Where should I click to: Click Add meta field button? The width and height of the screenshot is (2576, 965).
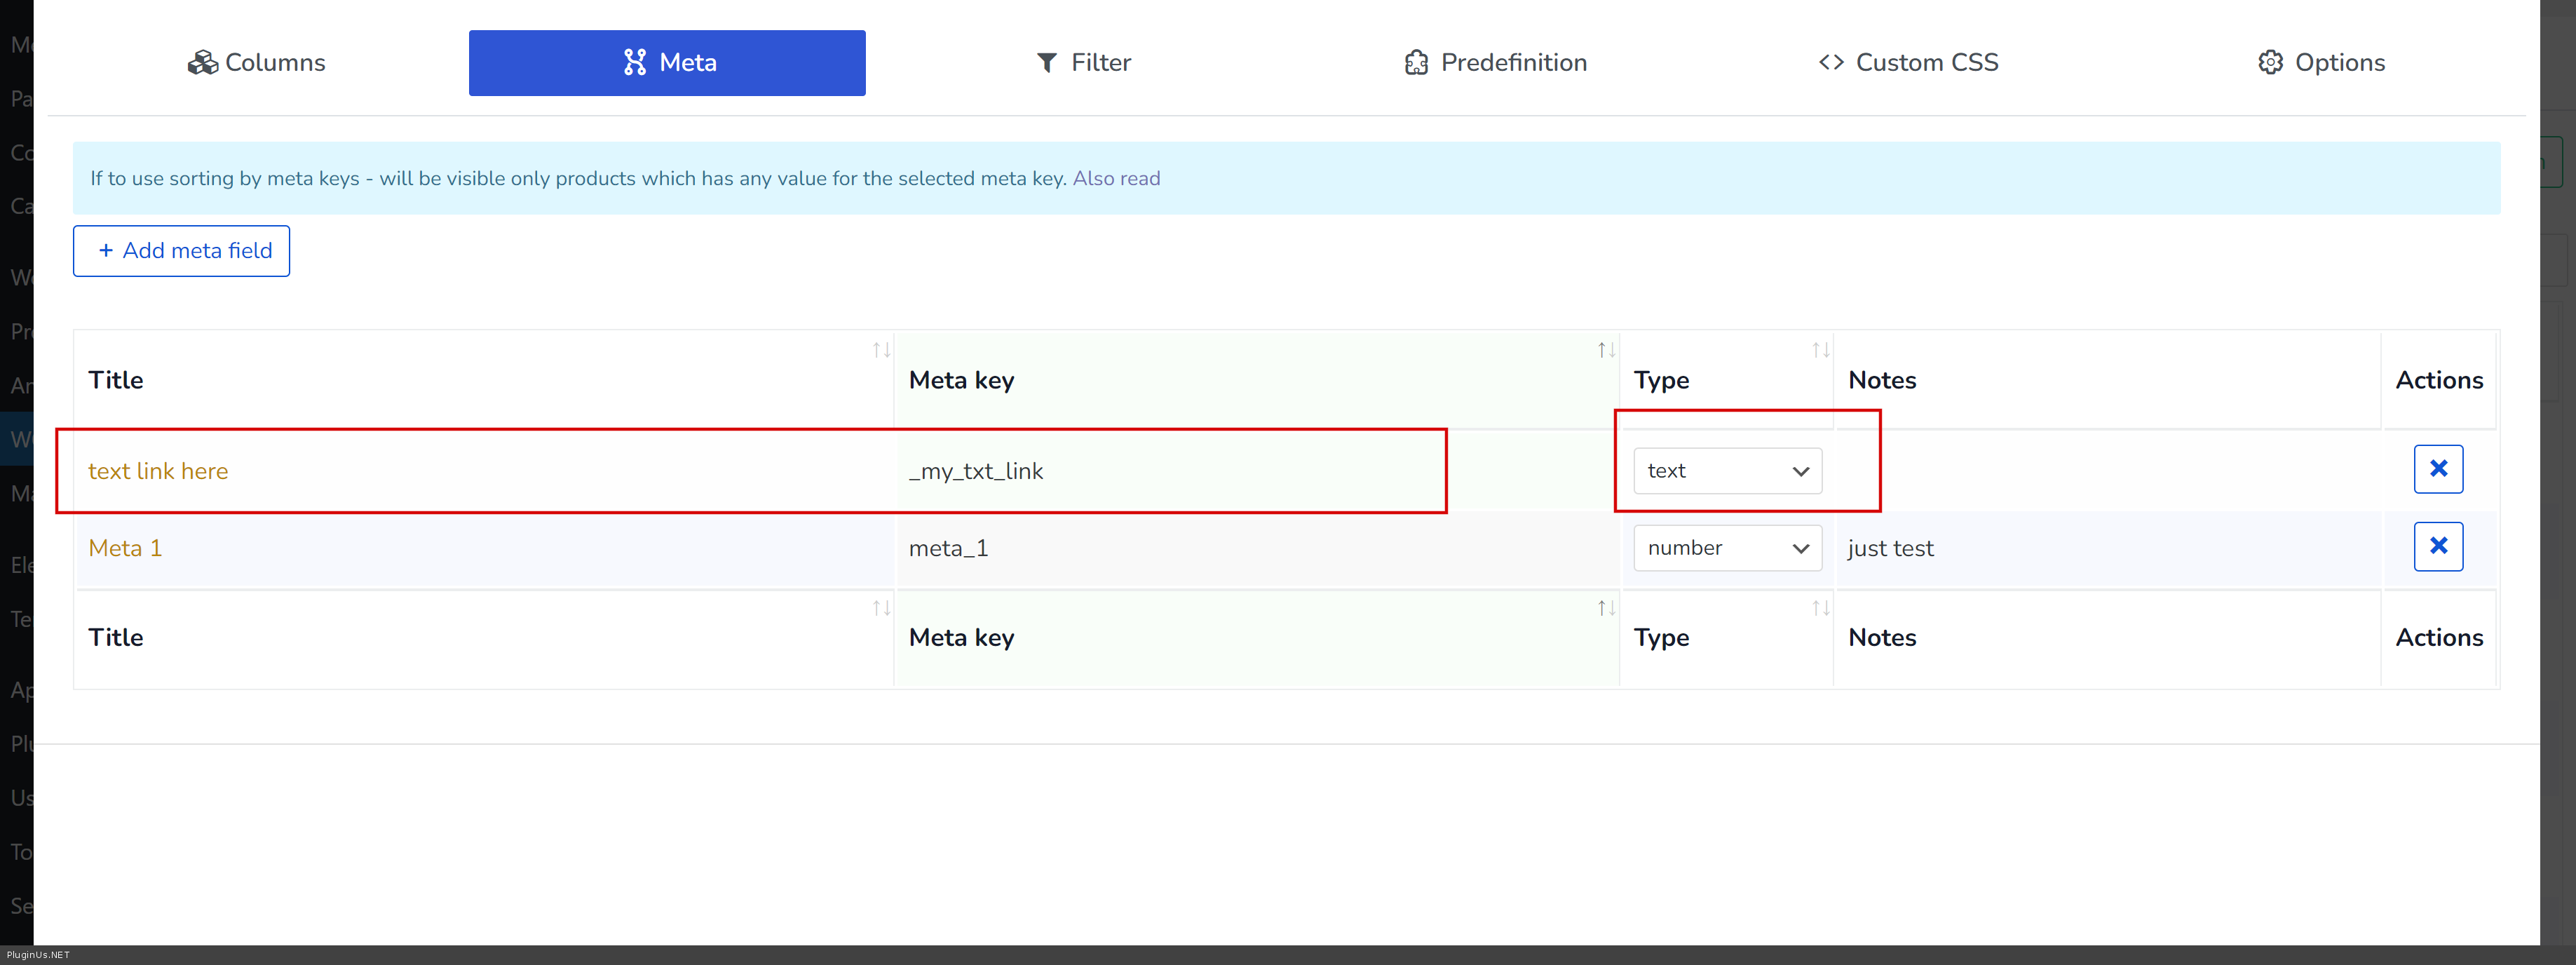181,251
